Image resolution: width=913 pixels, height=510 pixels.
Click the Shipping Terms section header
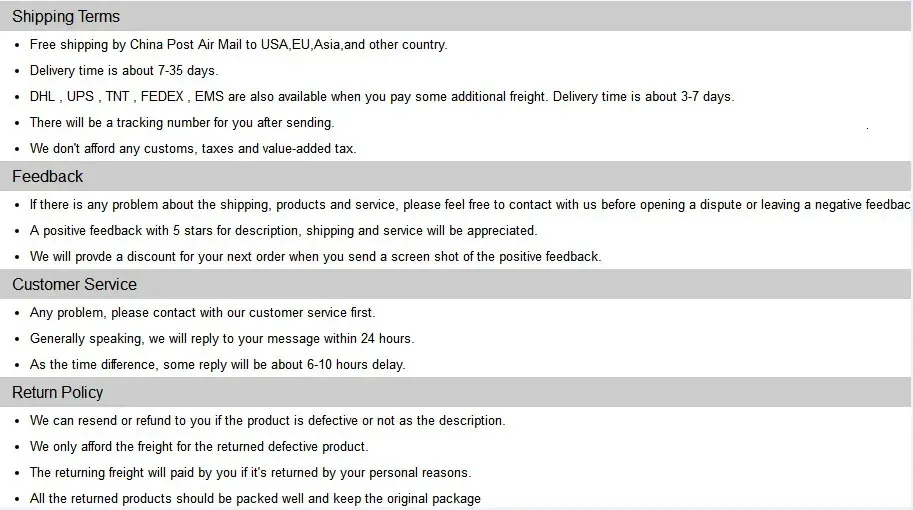[x=66, y=17]
